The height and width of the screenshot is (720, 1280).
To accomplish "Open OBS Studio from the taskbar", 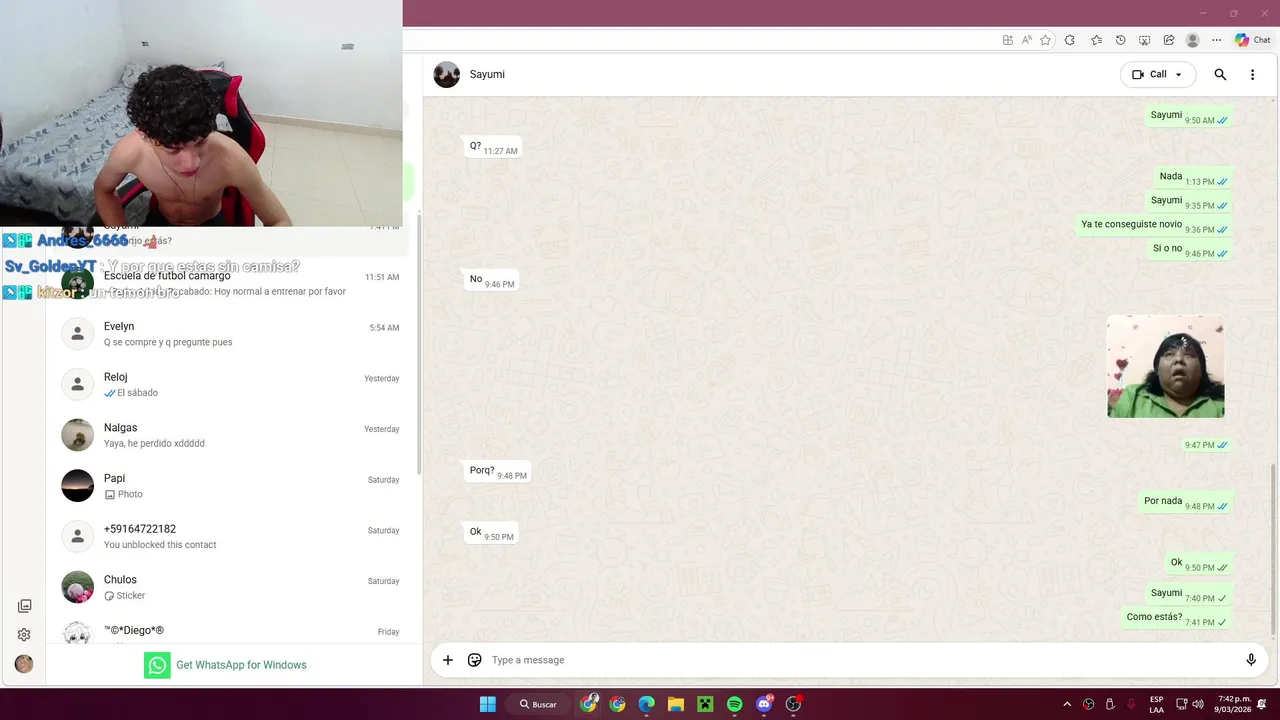I will pyautogui.click(x=794, y=704).
